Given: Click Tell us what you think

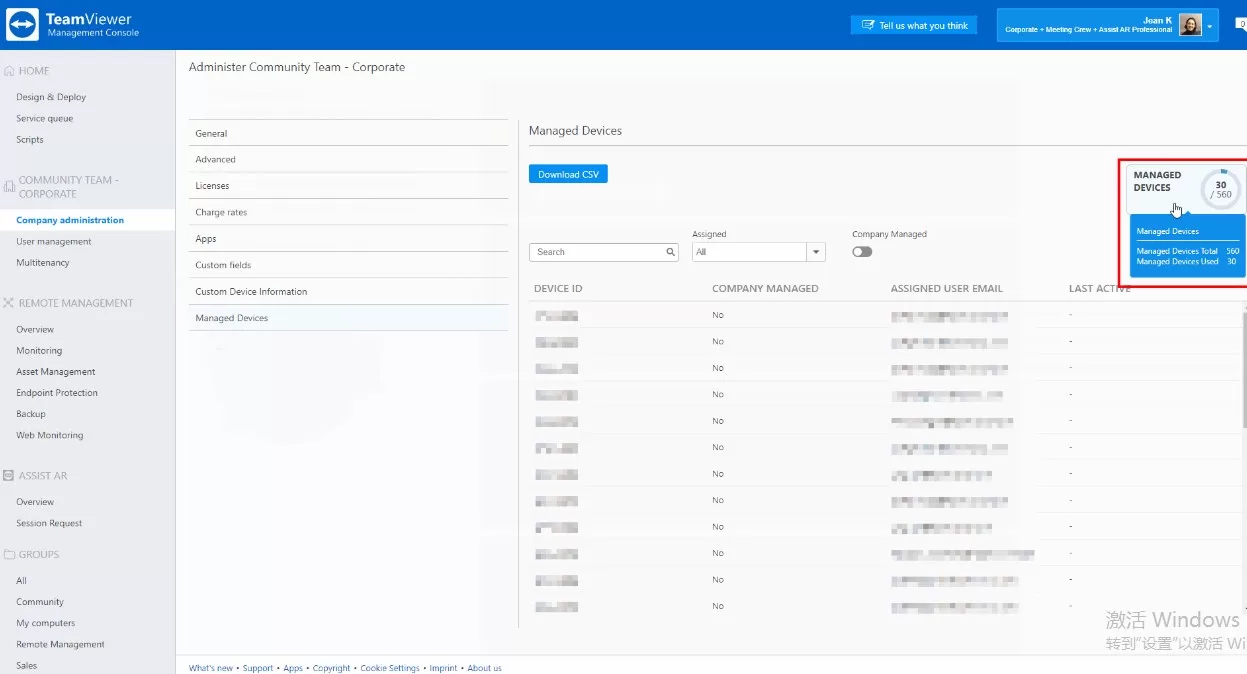Looking at the screenshot, I should point(914,25).
